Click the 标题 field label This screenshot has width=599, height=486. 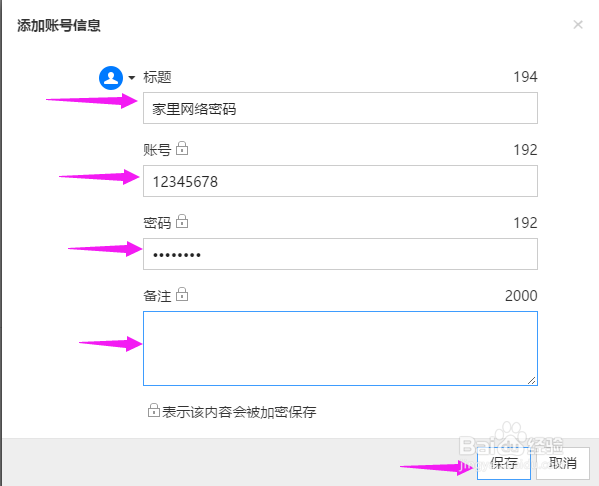tap(157, 77)
